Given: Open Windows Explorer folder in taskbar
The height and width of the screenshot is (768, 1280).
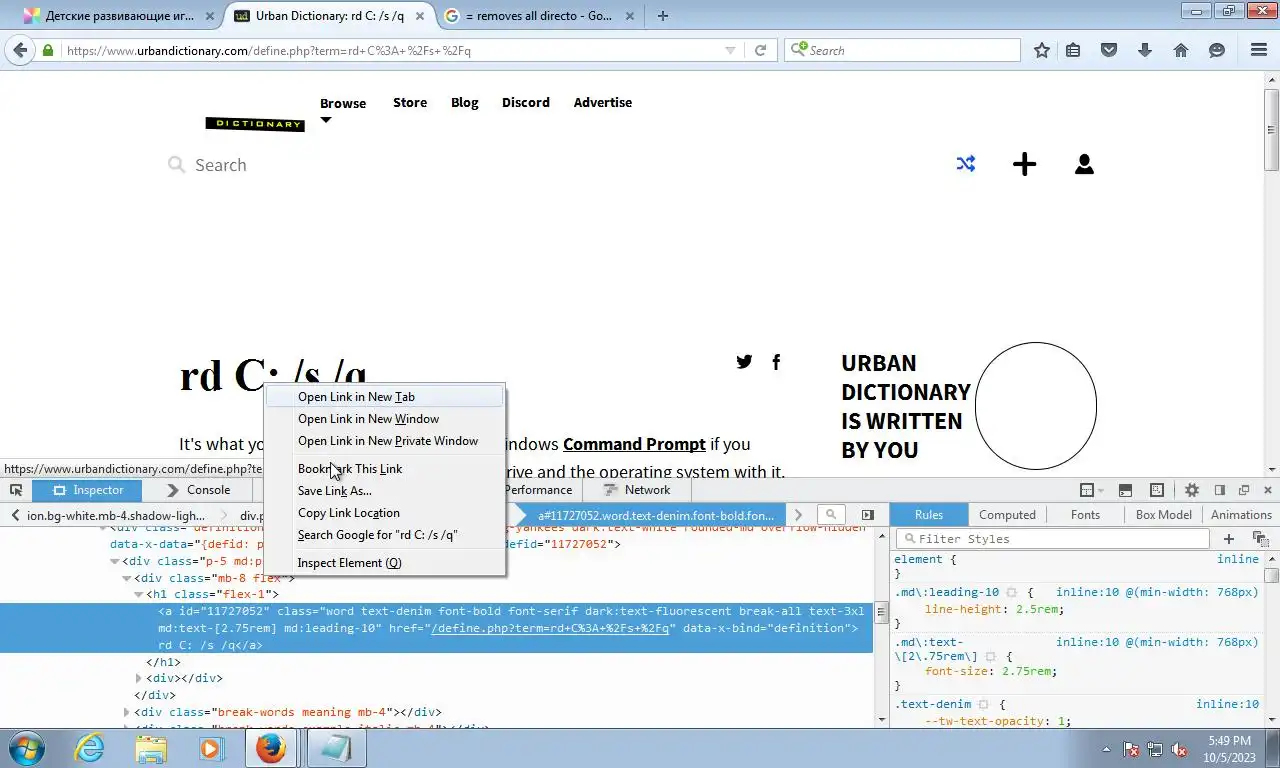Looking at the screenshot, I should (x=151, y=748).
